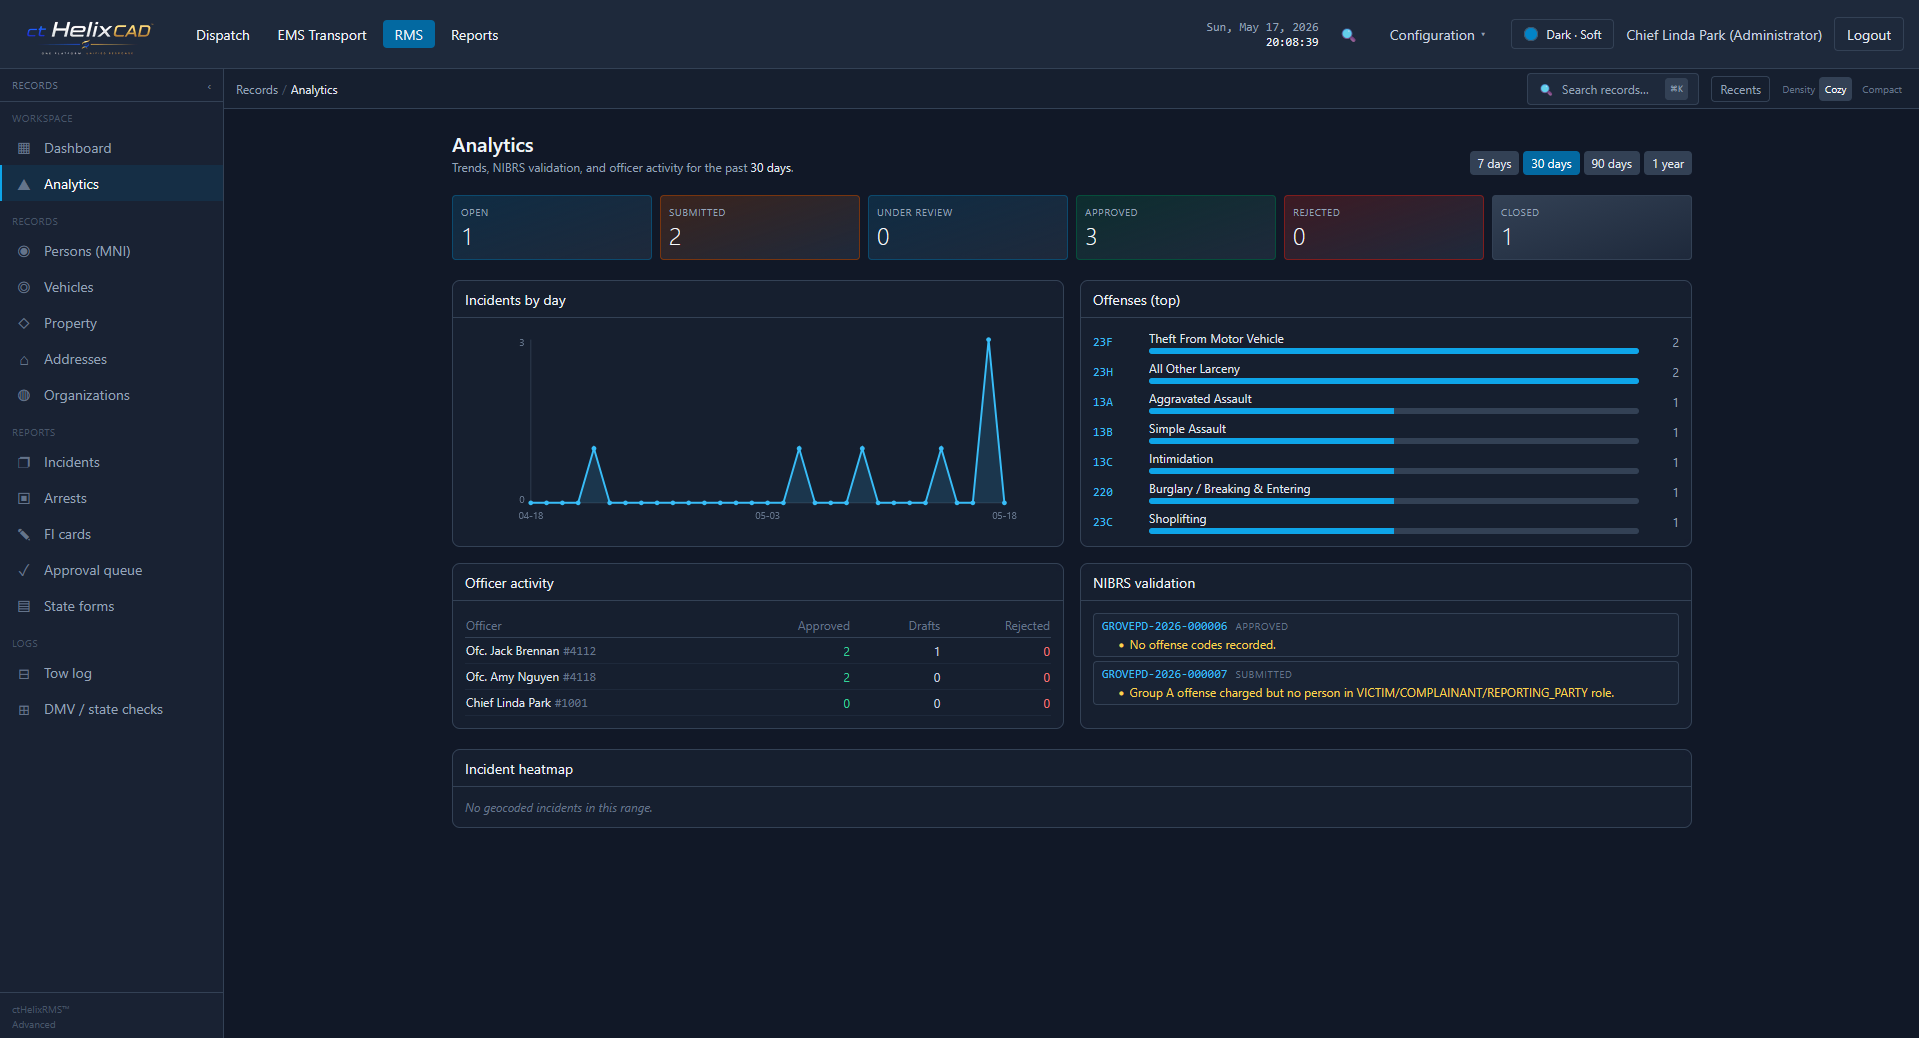Click the Rejected column header
This screenshot has height=1038, width=1919.
pyautogui.click(x=1027, y=626)
